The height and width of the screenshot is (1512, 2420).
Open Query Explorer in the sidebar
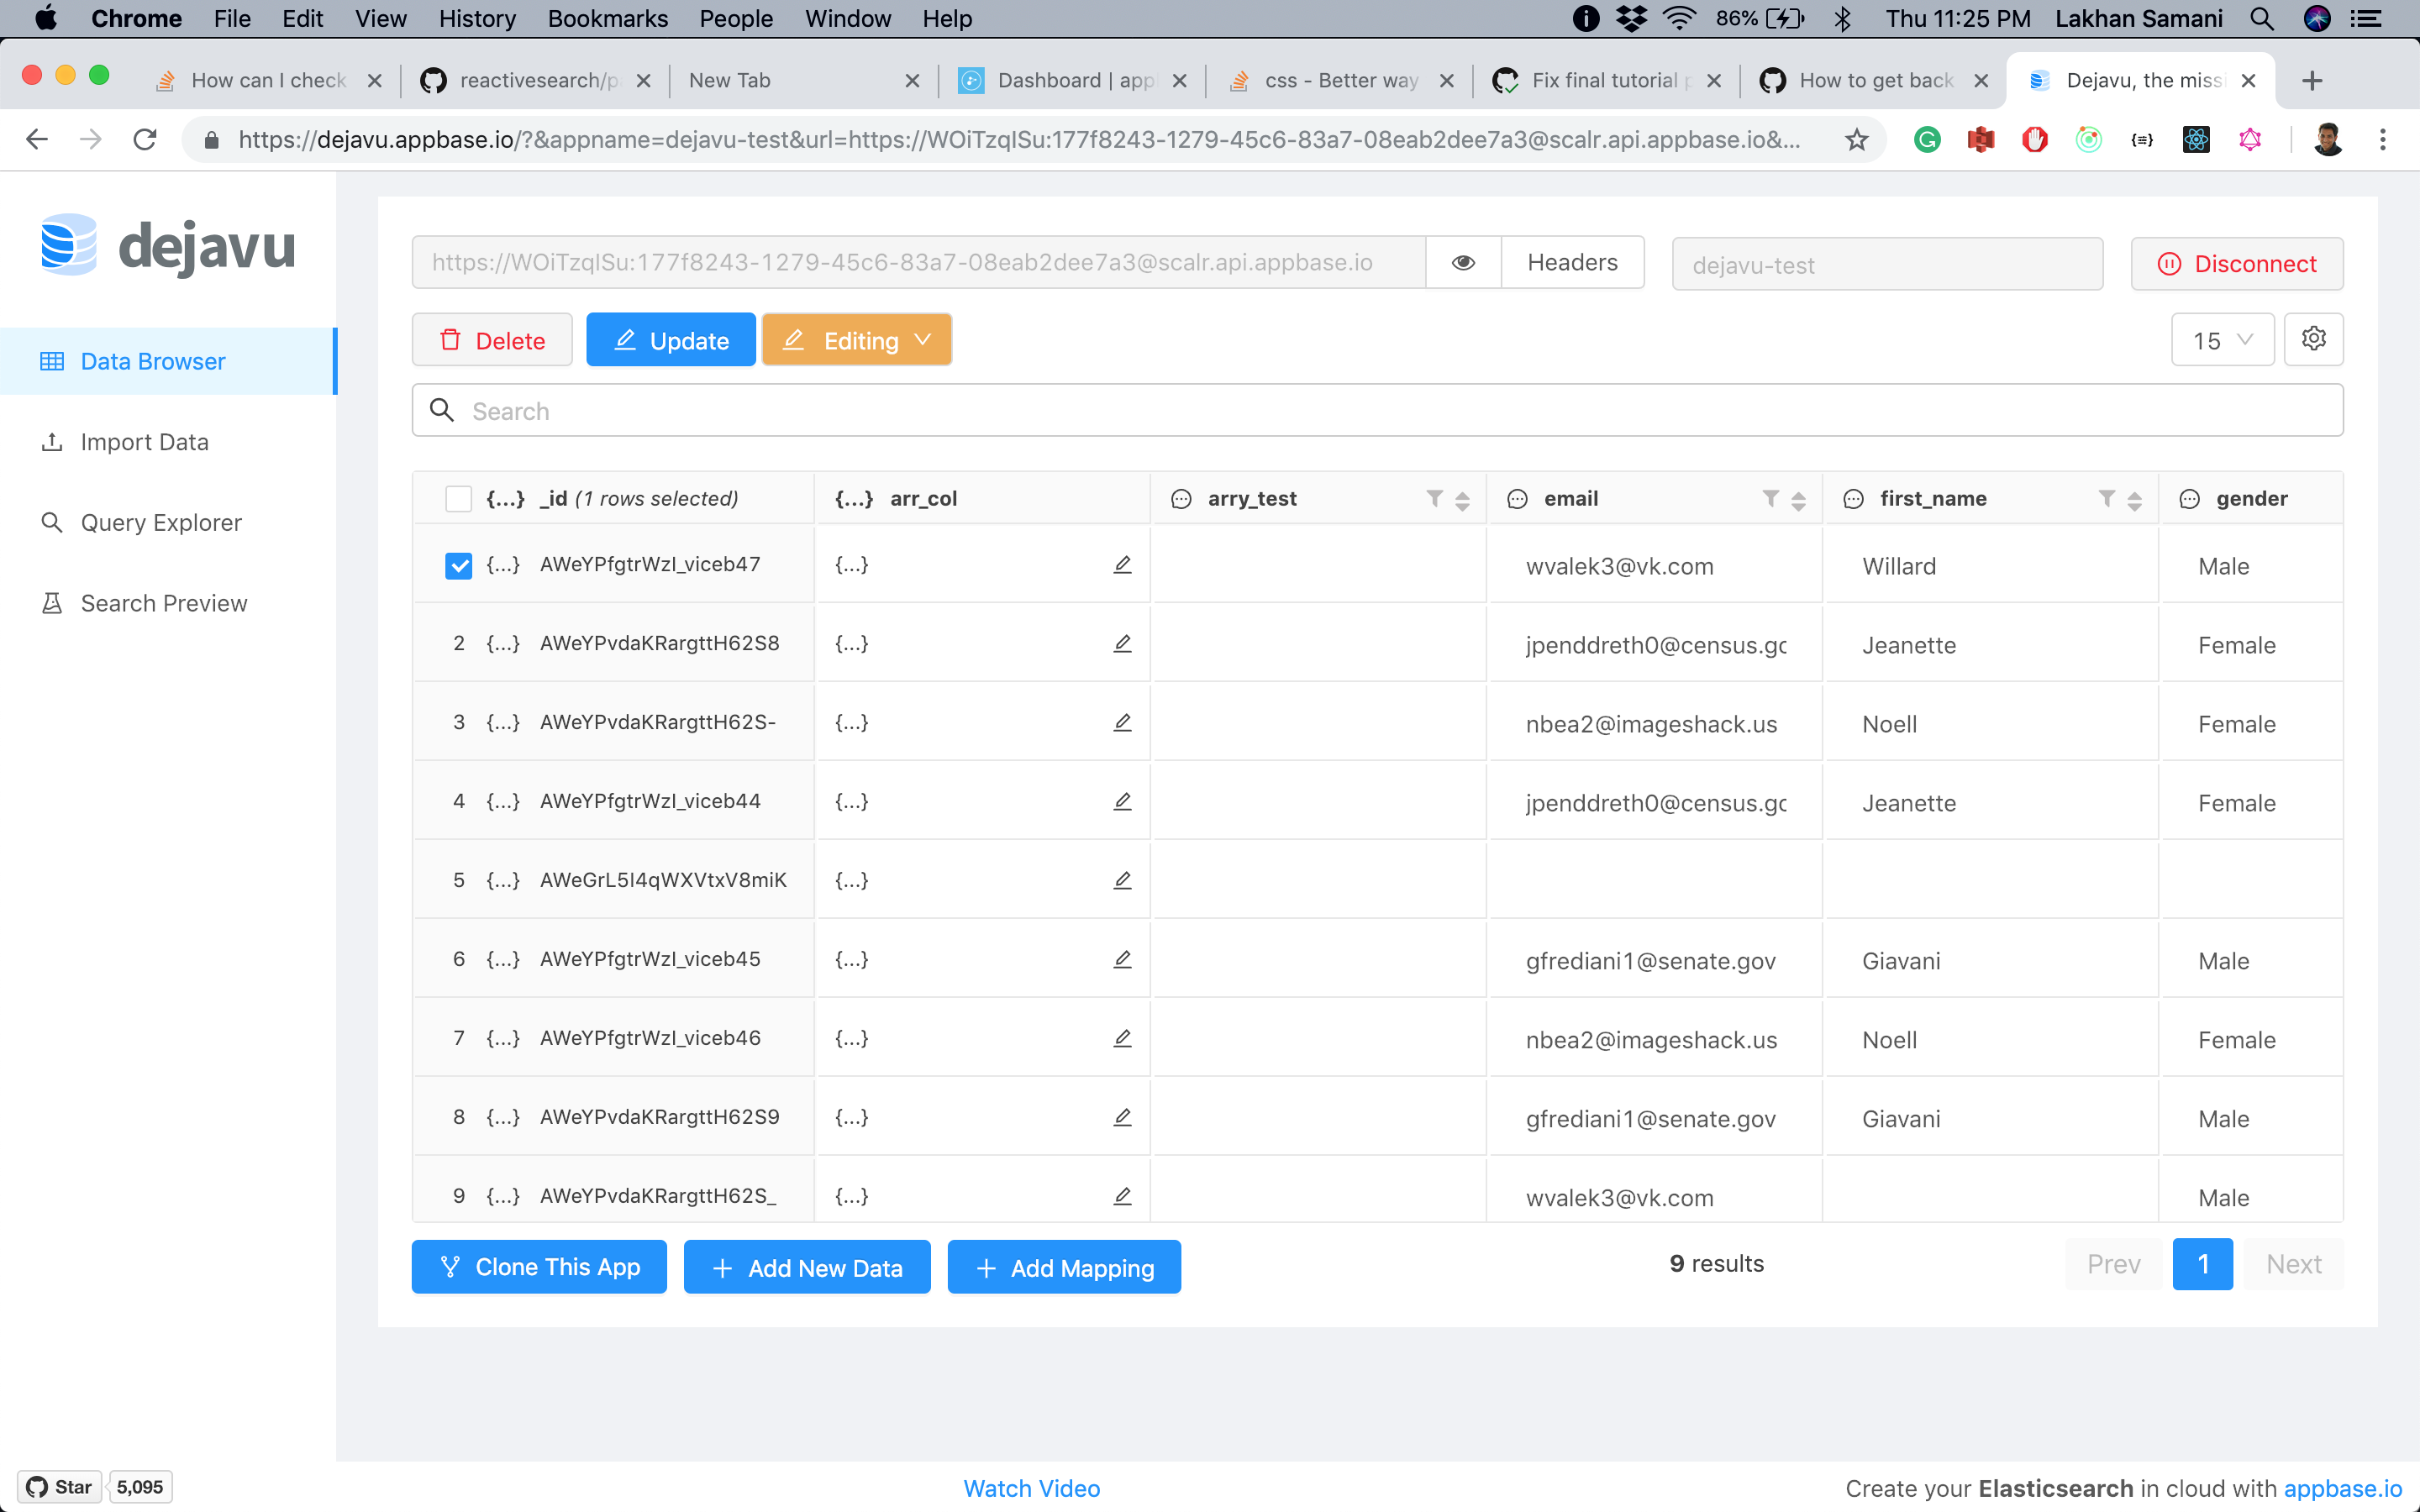point(160,522)
